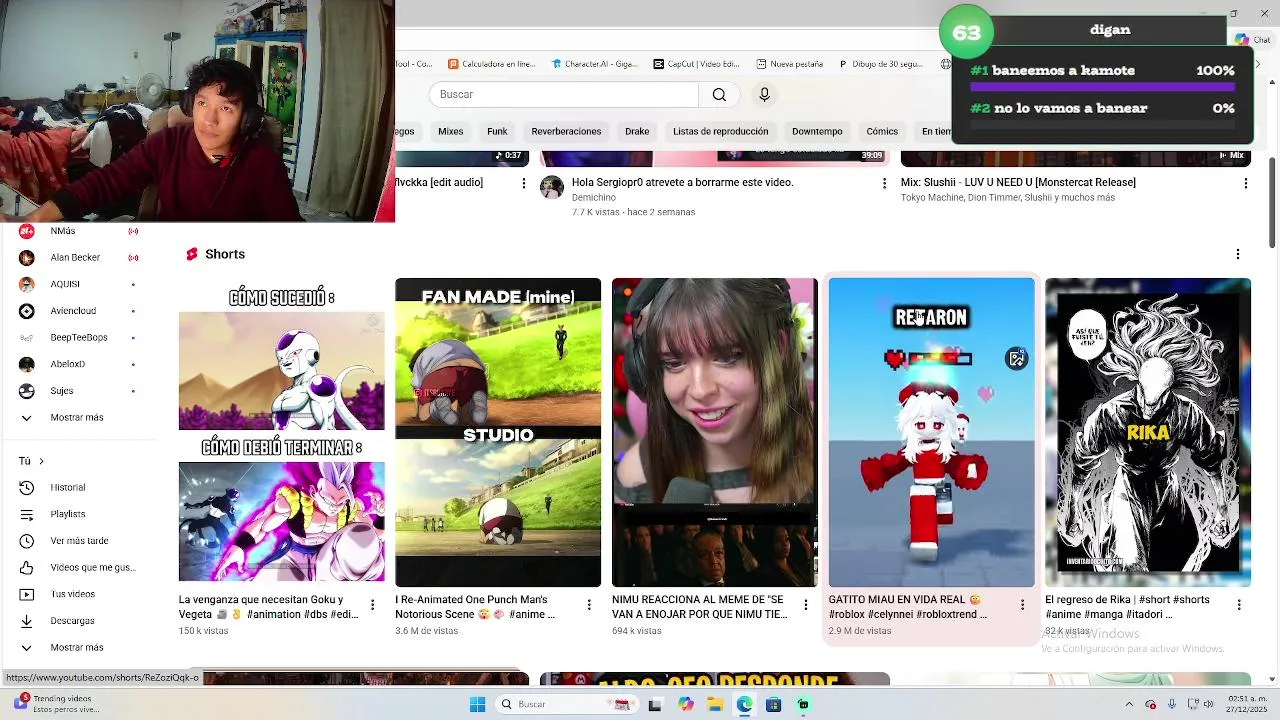
Task: Select the Mixes filter chip
Action: click(x=450, y=131)
